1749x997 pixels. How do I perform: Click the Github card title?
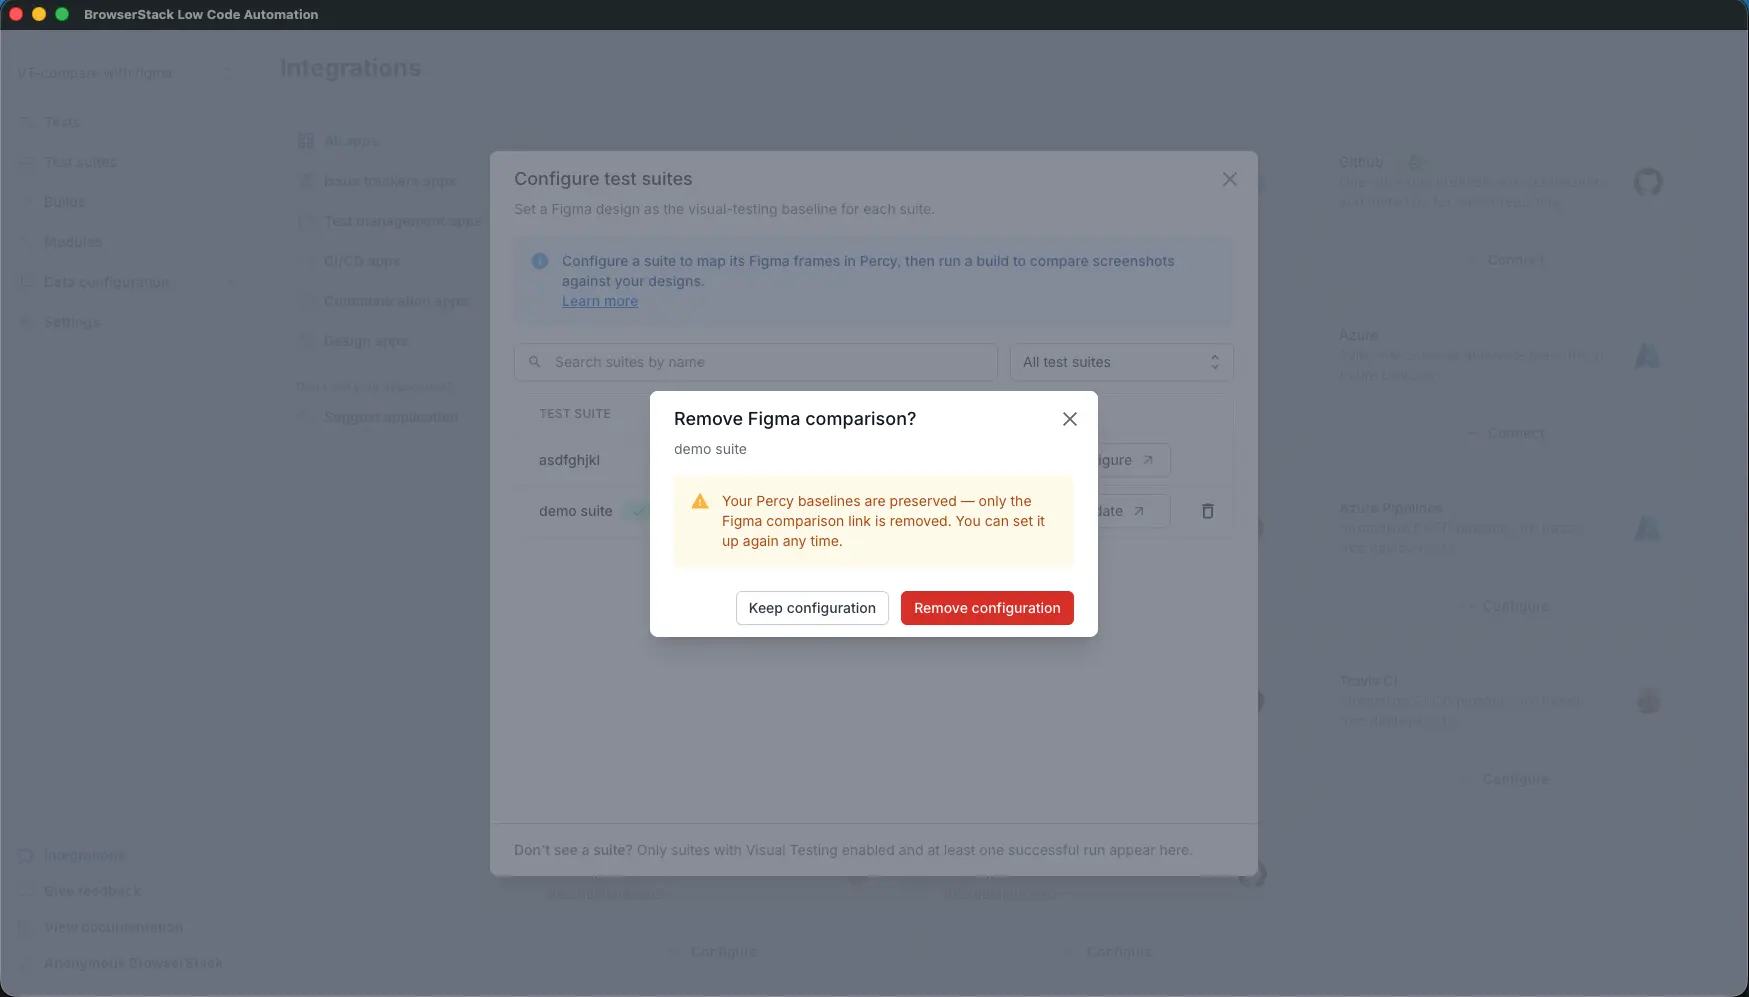click(1361, 162)
